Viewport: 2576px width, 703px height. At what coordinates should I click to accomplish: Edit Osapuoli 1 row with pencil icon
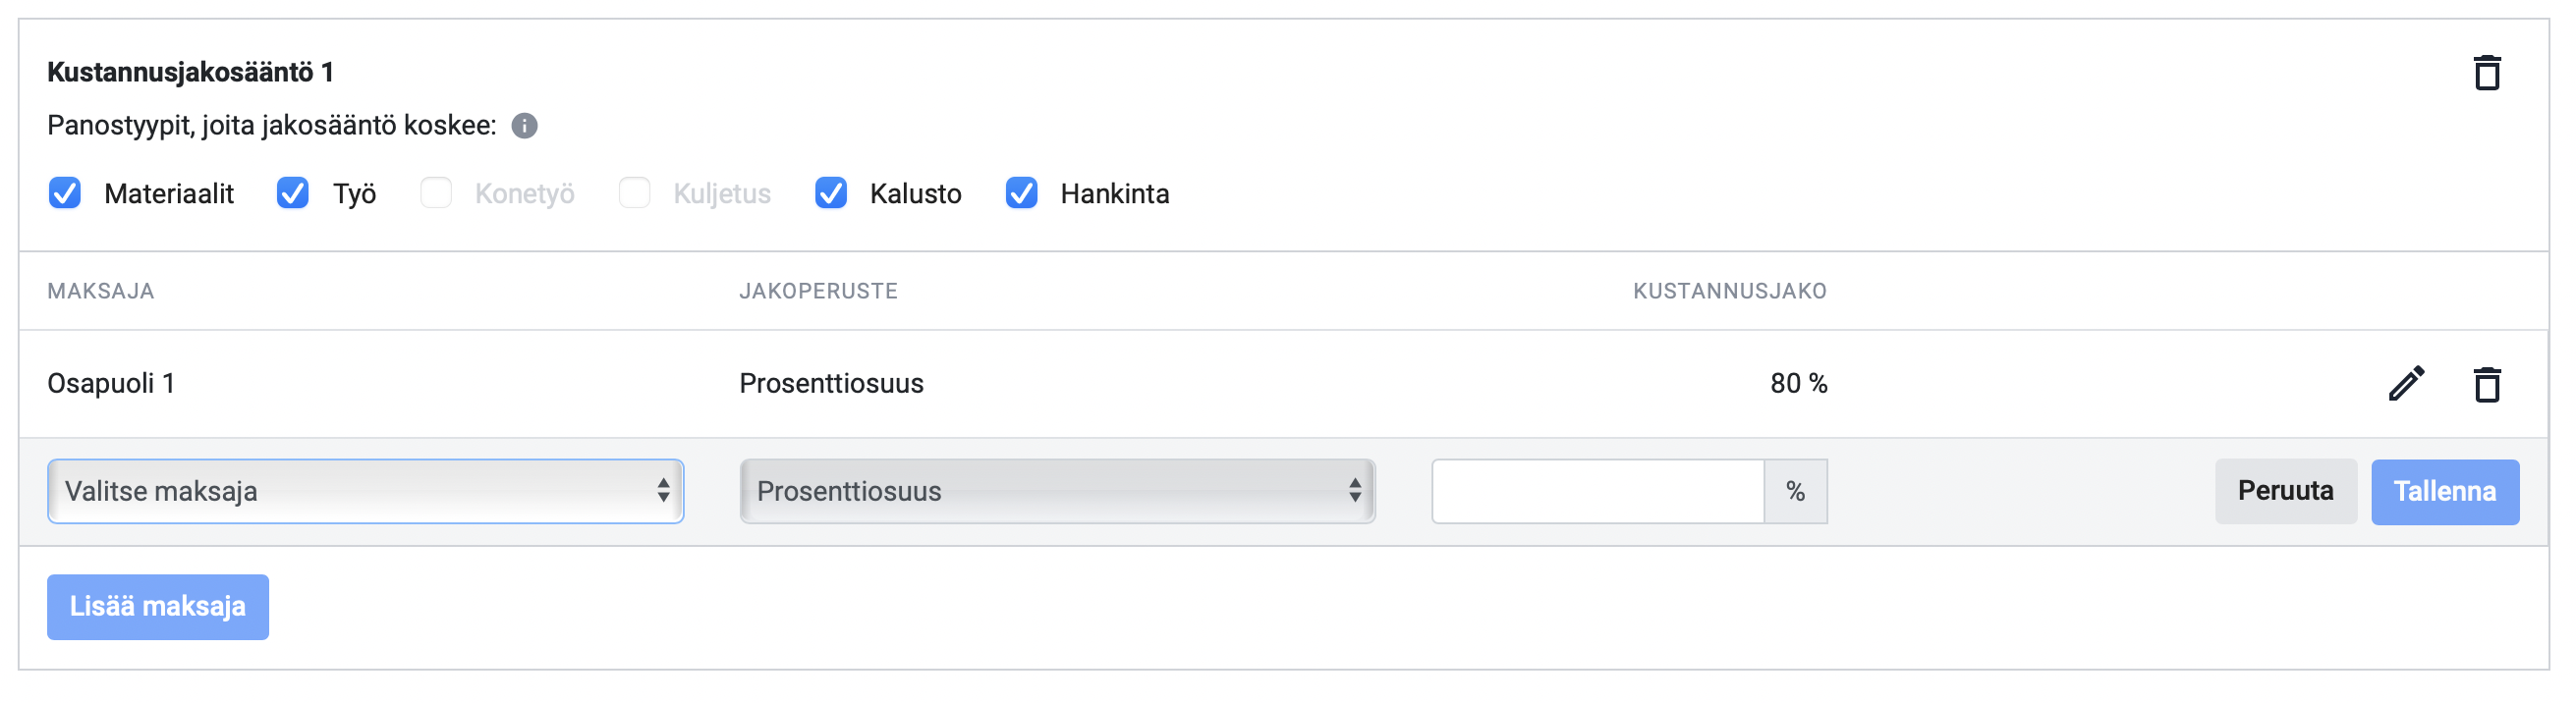point(2406,384)
